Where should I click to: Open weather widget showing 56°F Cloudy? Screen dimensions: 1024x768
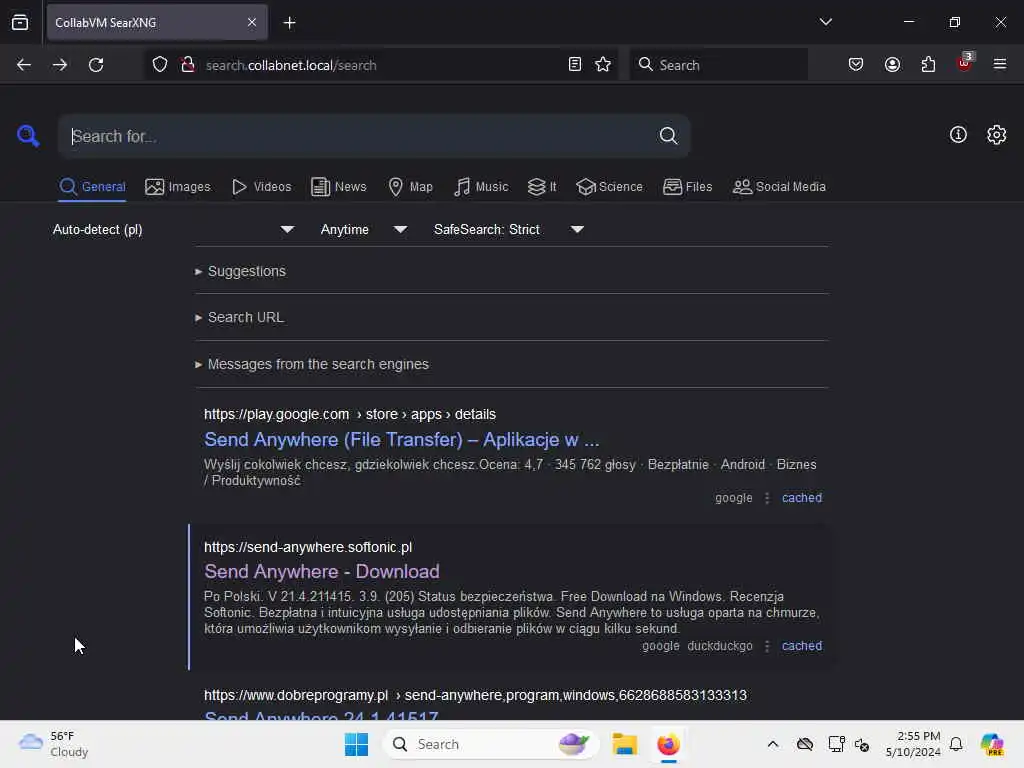pos(53,744)
